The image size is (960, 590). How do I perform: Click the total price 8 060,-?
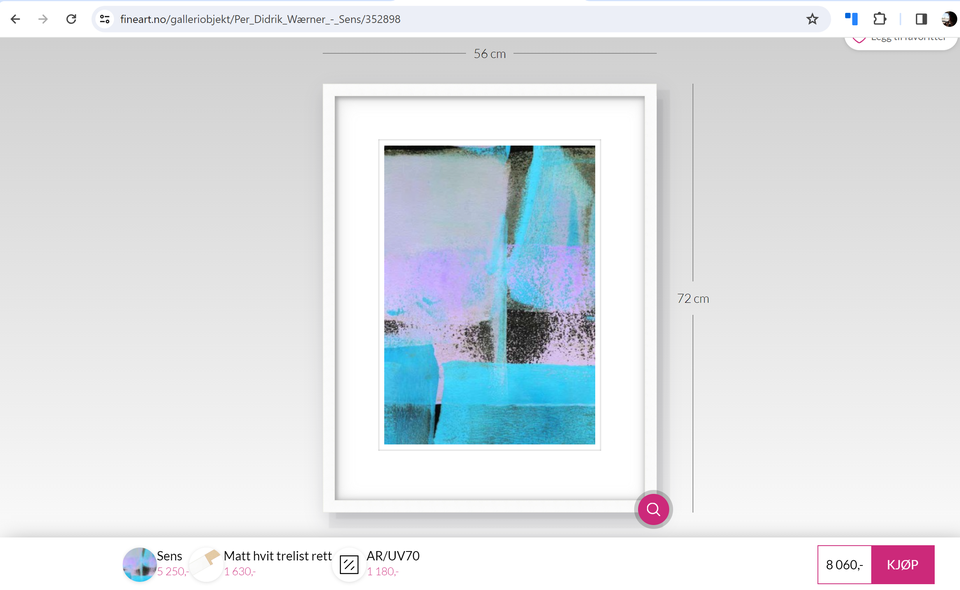(844, 564)
